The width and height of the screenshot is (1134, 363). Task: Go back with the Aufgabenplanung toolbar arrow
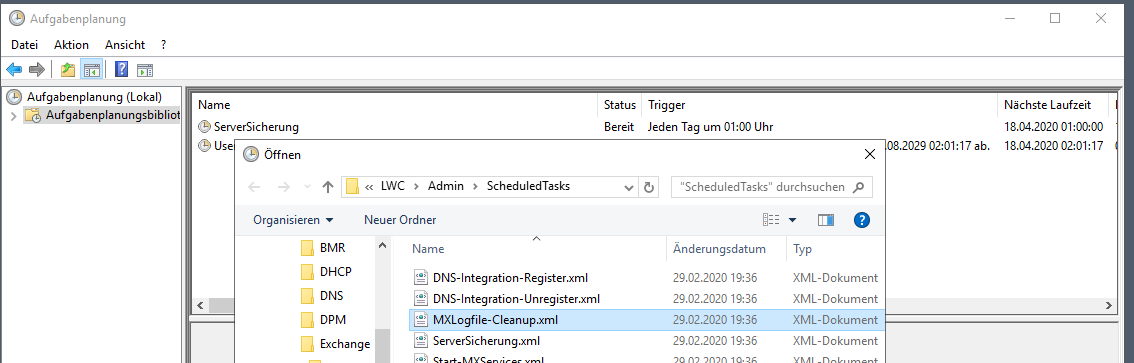[x=14, y=70]
